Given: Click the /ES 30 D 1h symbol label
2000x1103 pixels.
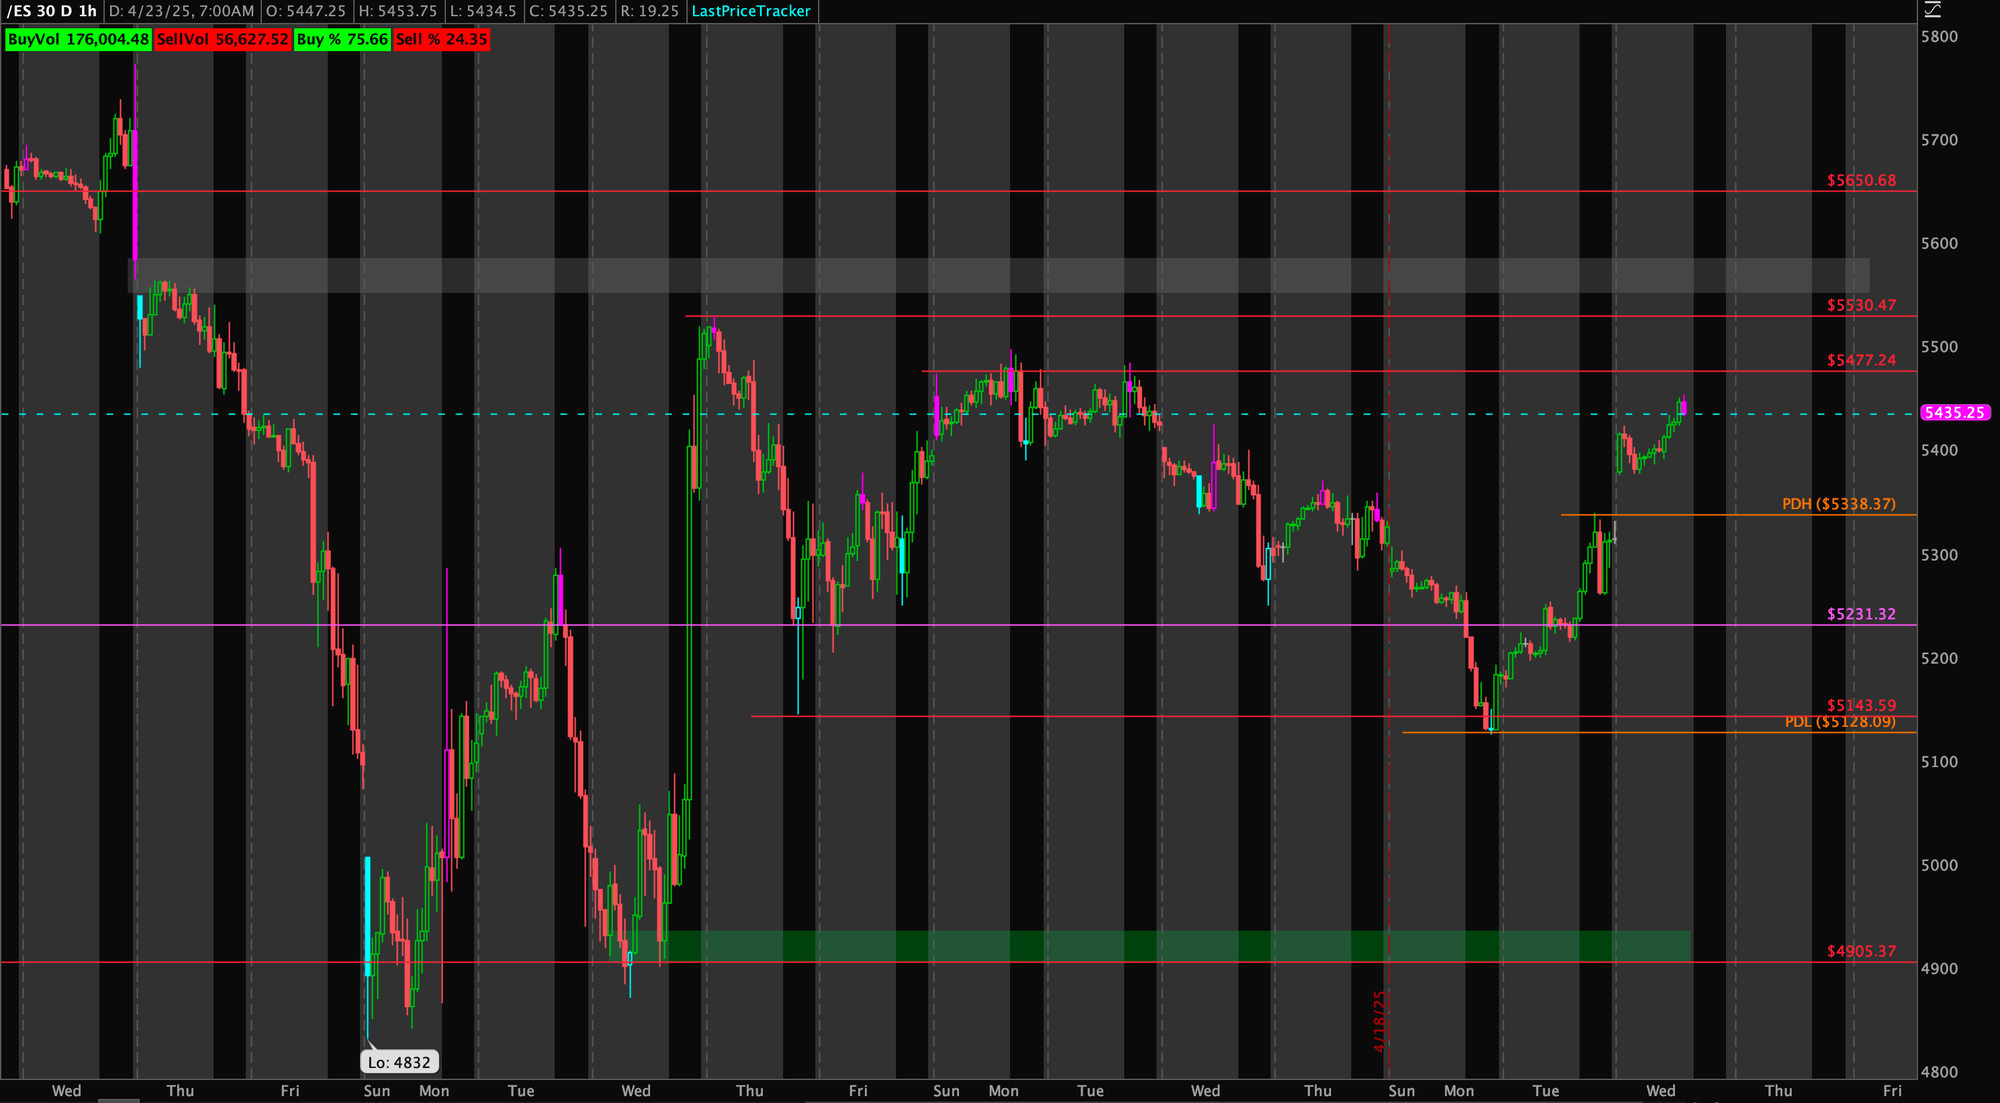Looking at the screenshot, I should click(52, 11).
